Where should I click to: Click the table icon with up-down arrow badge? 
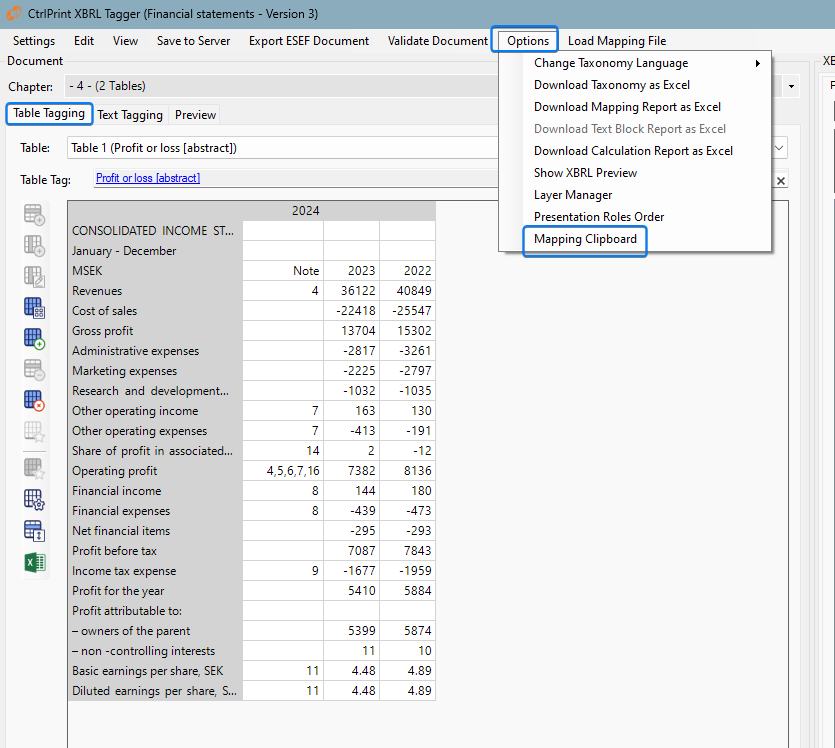coord(34,531)
